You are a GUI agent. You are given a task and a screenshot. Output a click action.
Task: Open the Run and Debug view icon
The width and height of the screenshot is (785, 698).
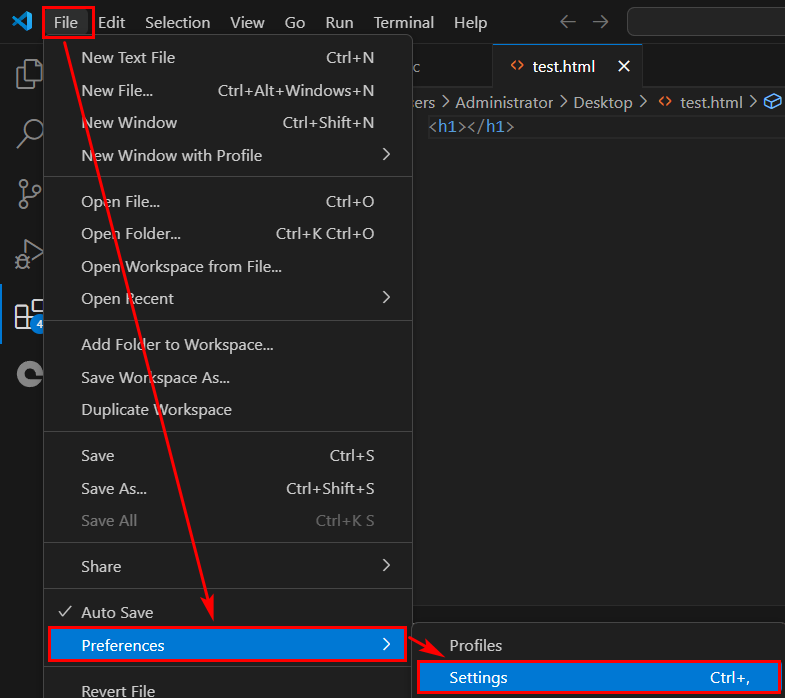tap(28, 254)
